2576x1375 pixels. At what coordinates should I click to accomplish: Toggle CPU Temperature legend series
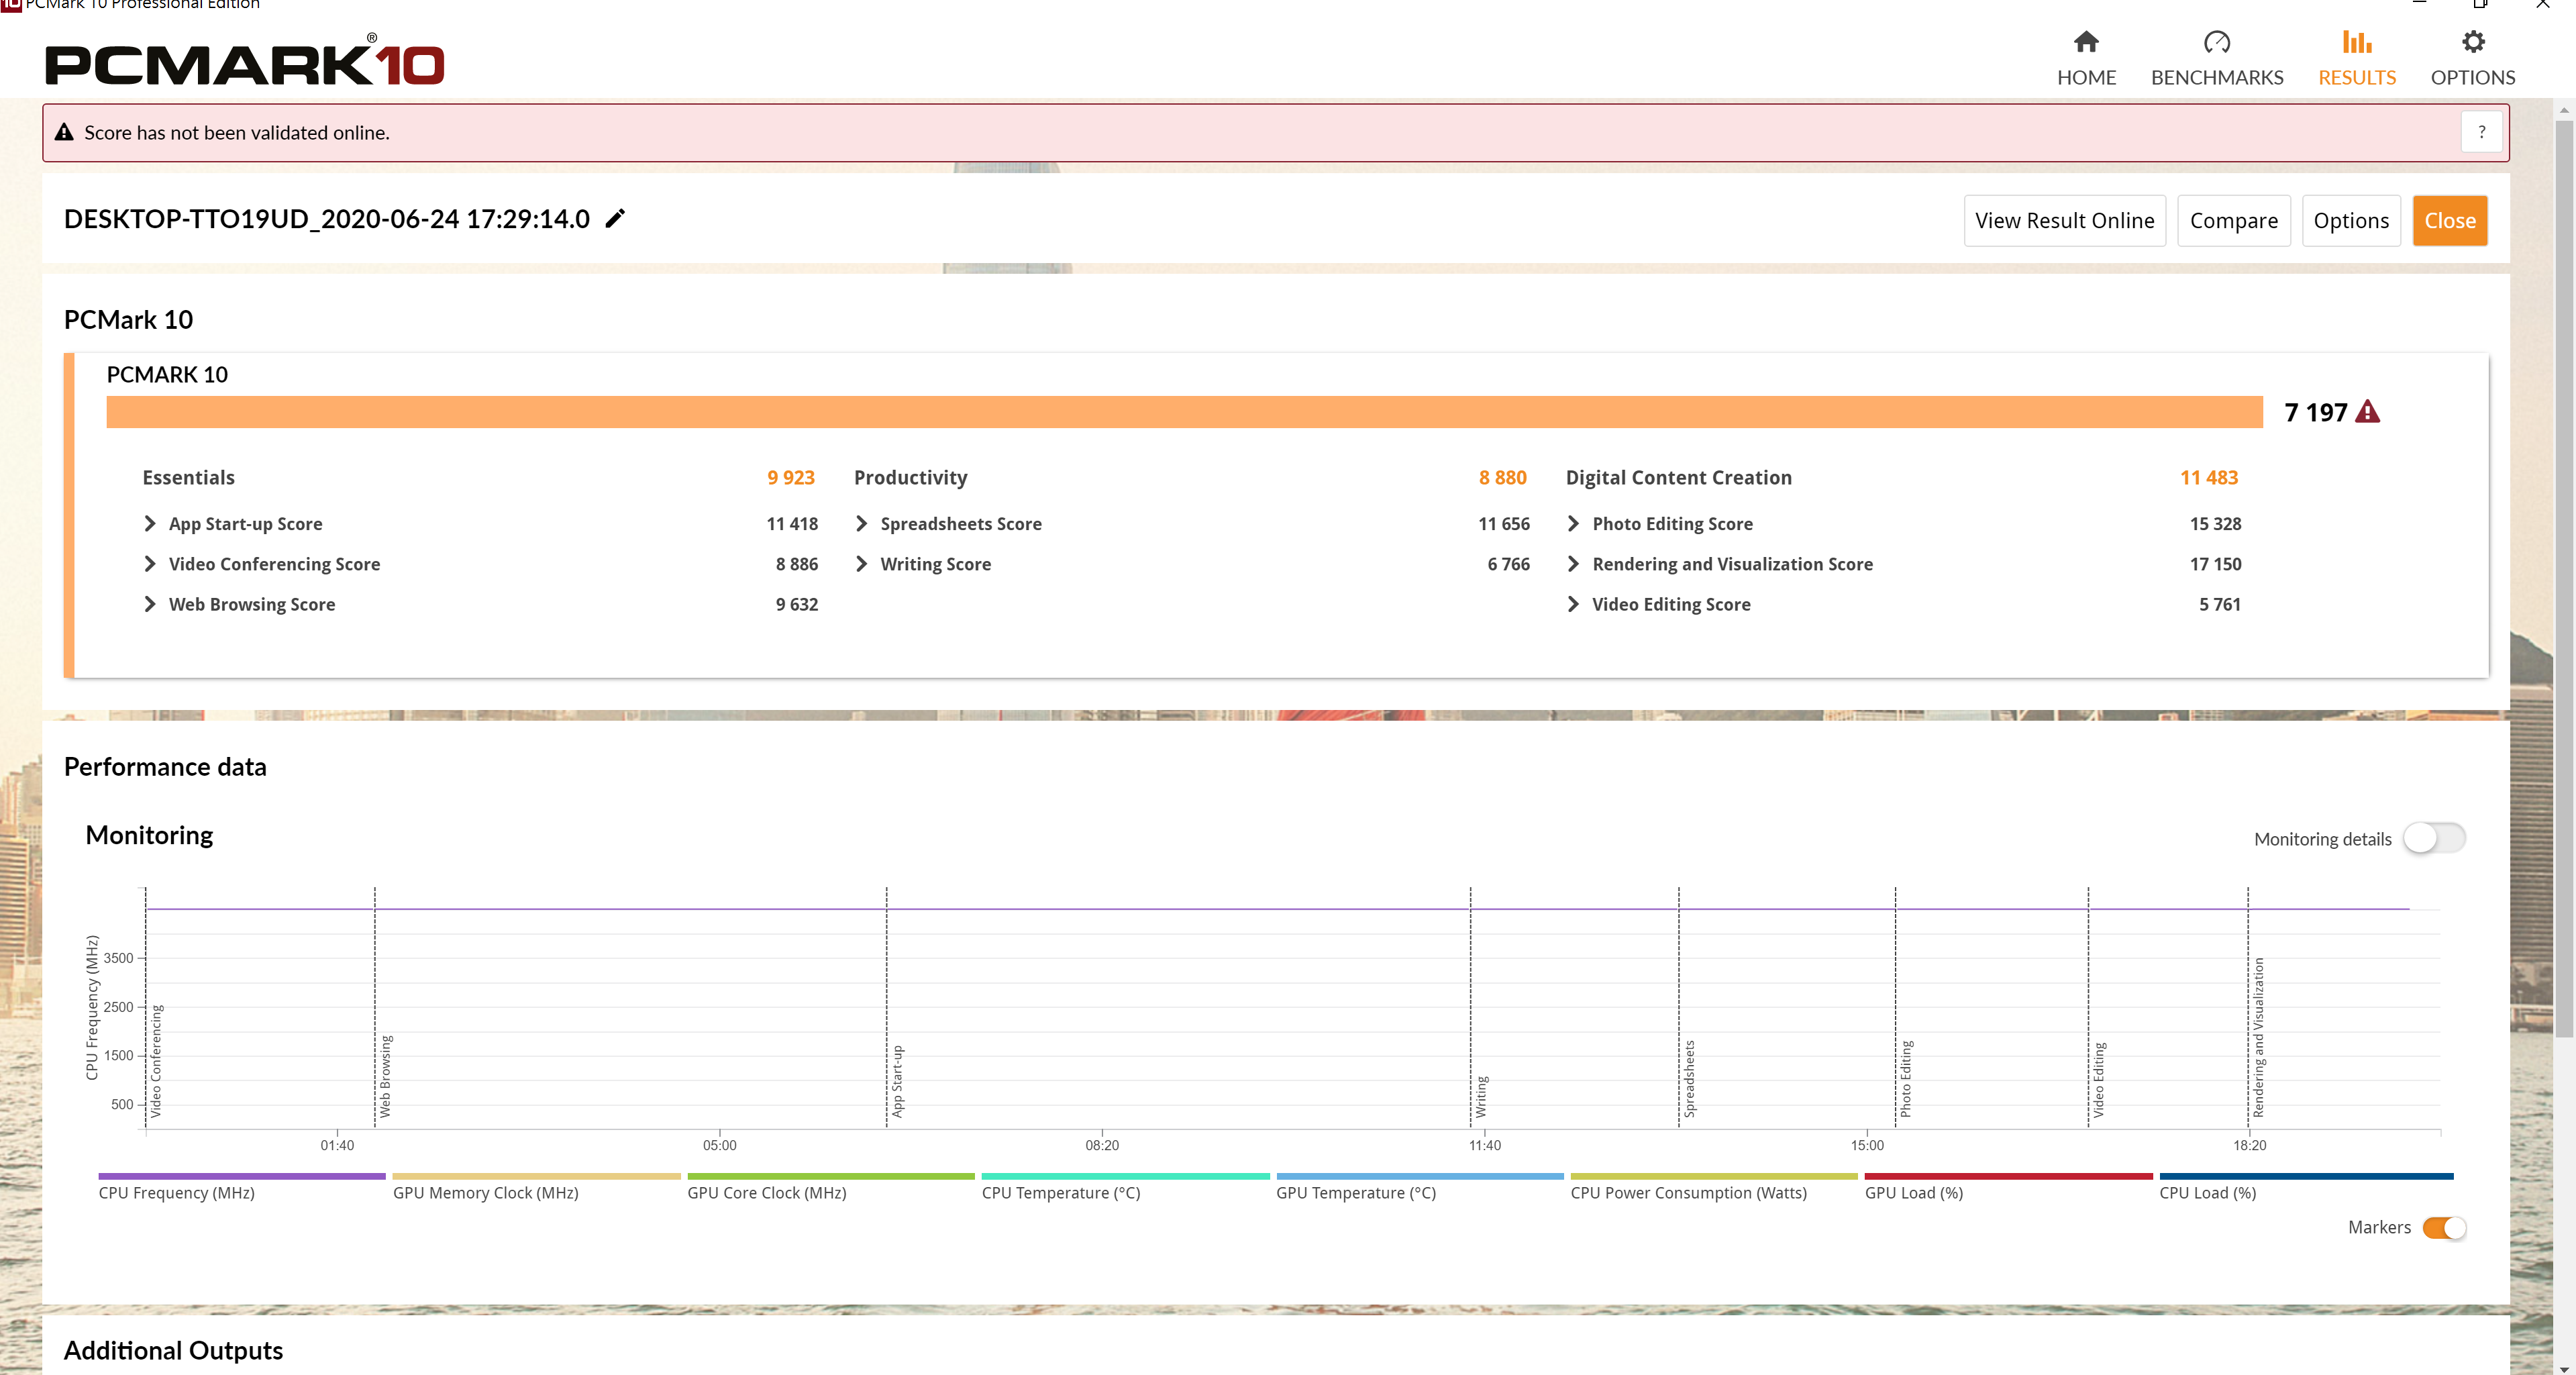coord(1125,1187)
